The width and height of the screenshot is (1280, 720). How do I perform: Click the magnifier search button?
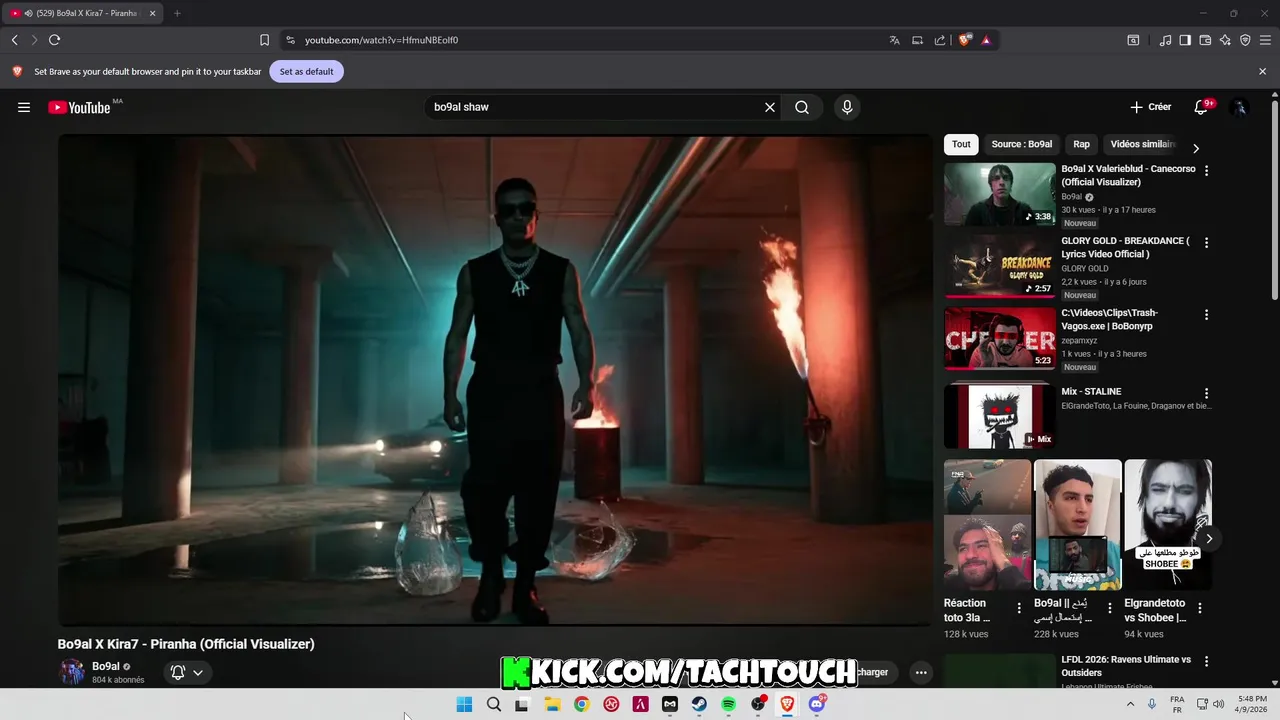(x=802, y=107)
